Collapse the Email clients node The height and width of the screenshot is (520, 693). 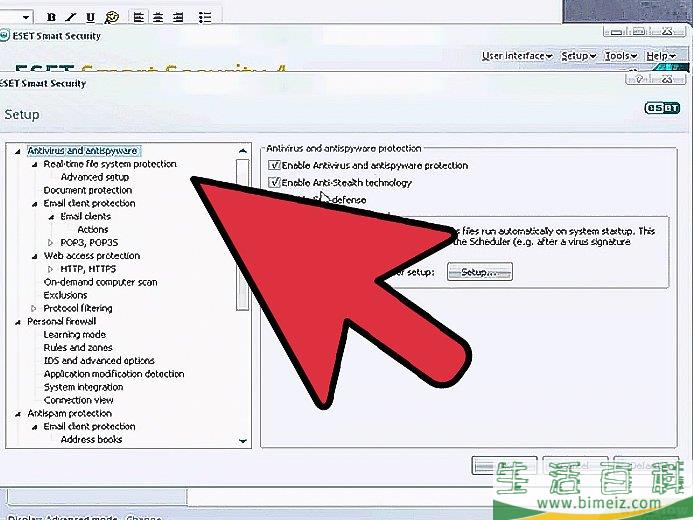51,217
